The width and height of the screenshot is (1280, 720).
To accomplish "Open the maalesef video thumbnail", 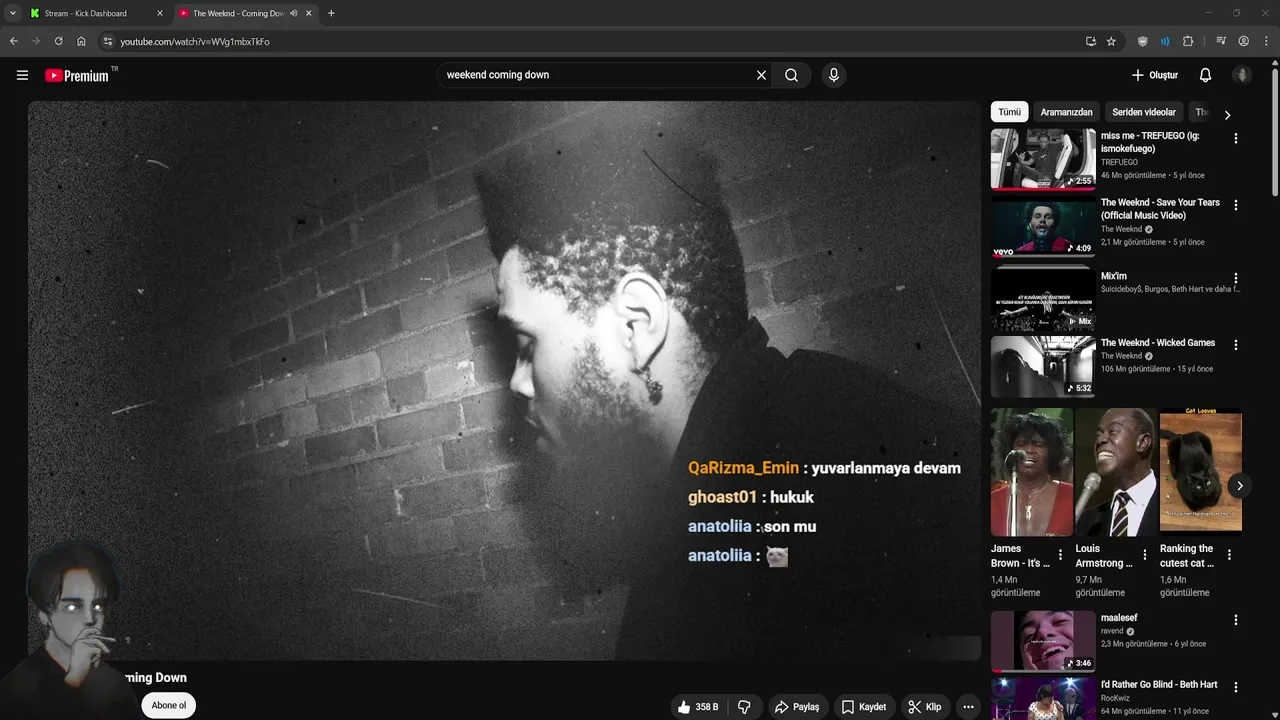I will click(x=1043, y=641).
